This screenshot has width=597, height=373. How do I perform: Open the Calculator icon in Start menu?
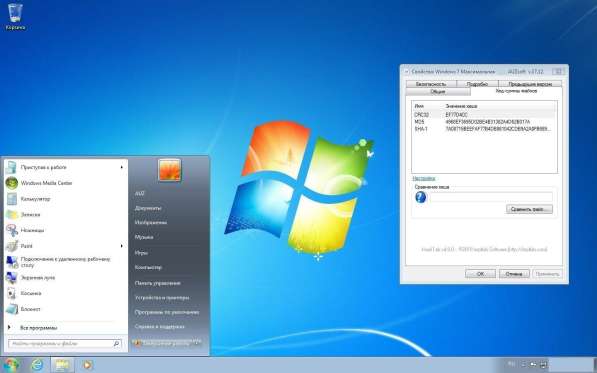[11, 199]
